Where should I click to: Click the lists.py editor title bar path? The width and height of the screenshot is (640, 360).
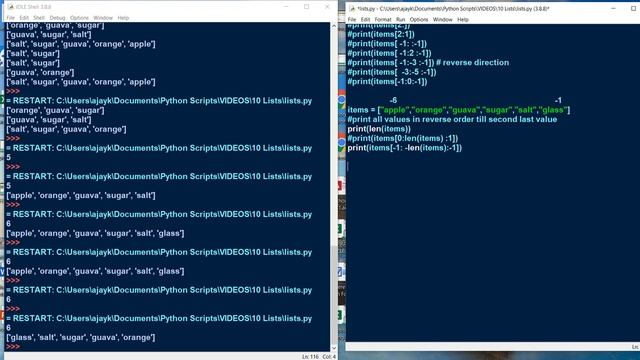[453, 9]
